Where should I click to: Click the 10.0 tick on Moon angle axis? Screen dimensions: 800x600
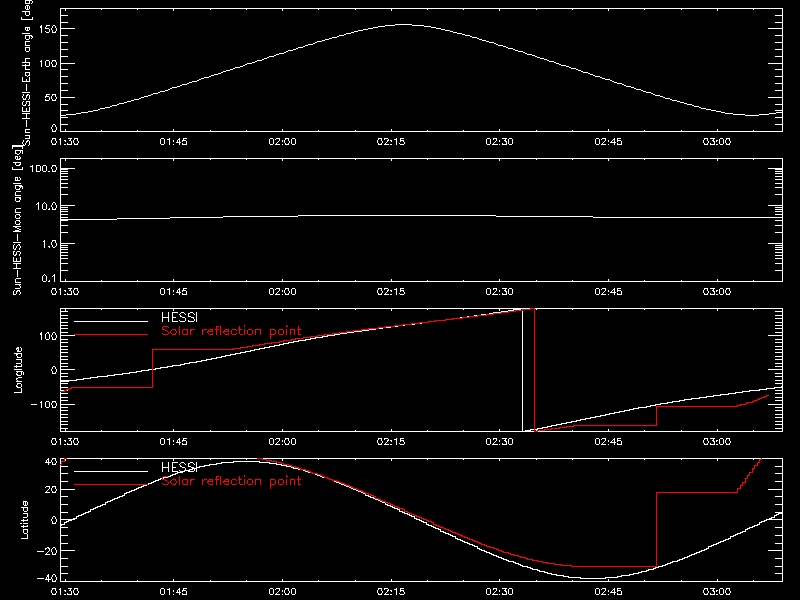point(46,206)
